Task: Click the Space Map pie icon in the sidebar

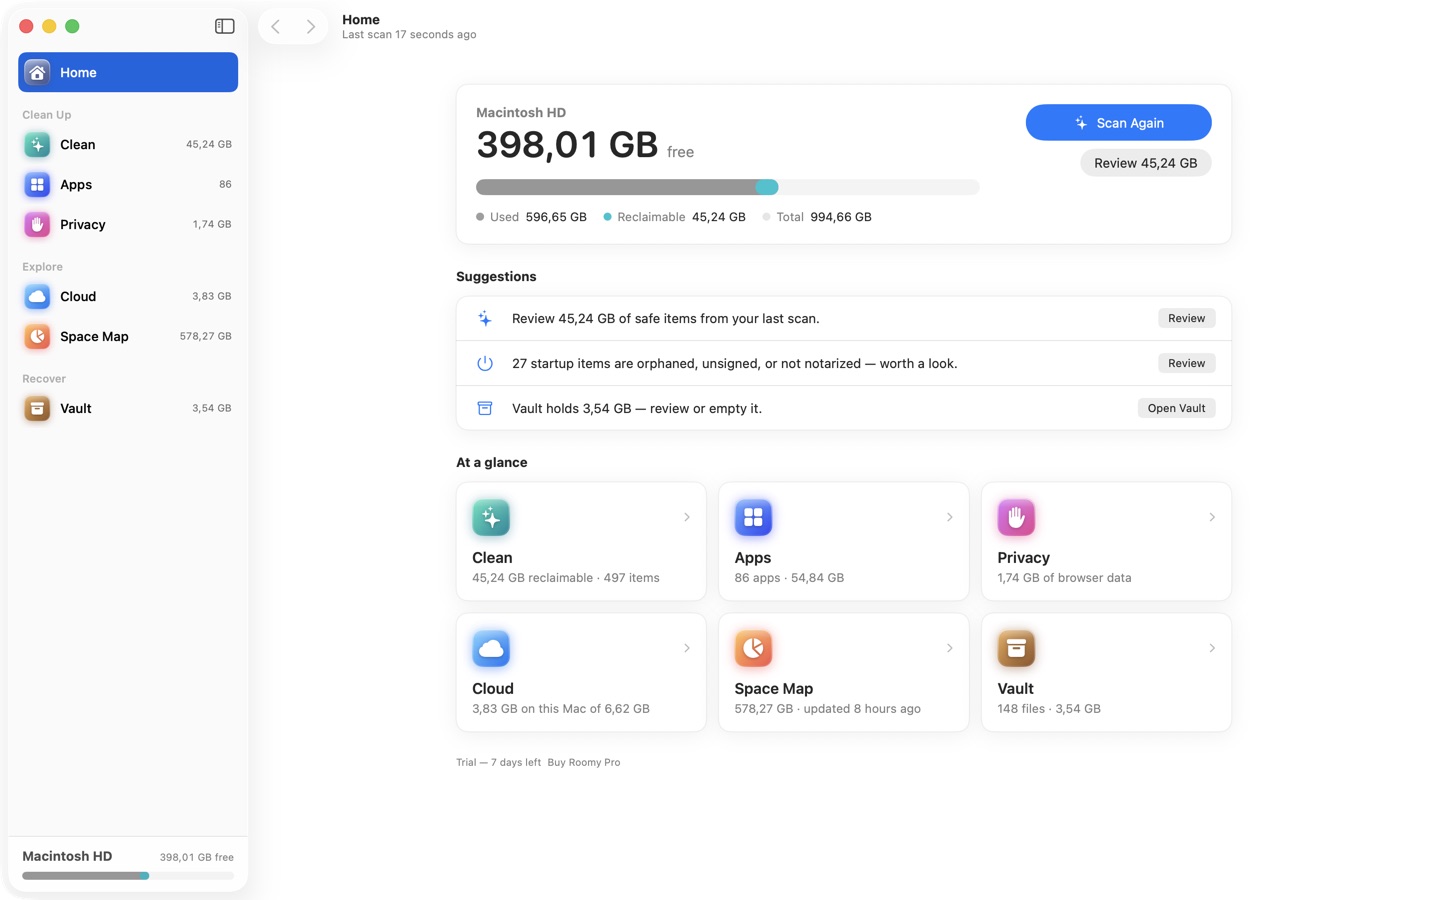Action: pyautogui.click(x=37, y=336)
